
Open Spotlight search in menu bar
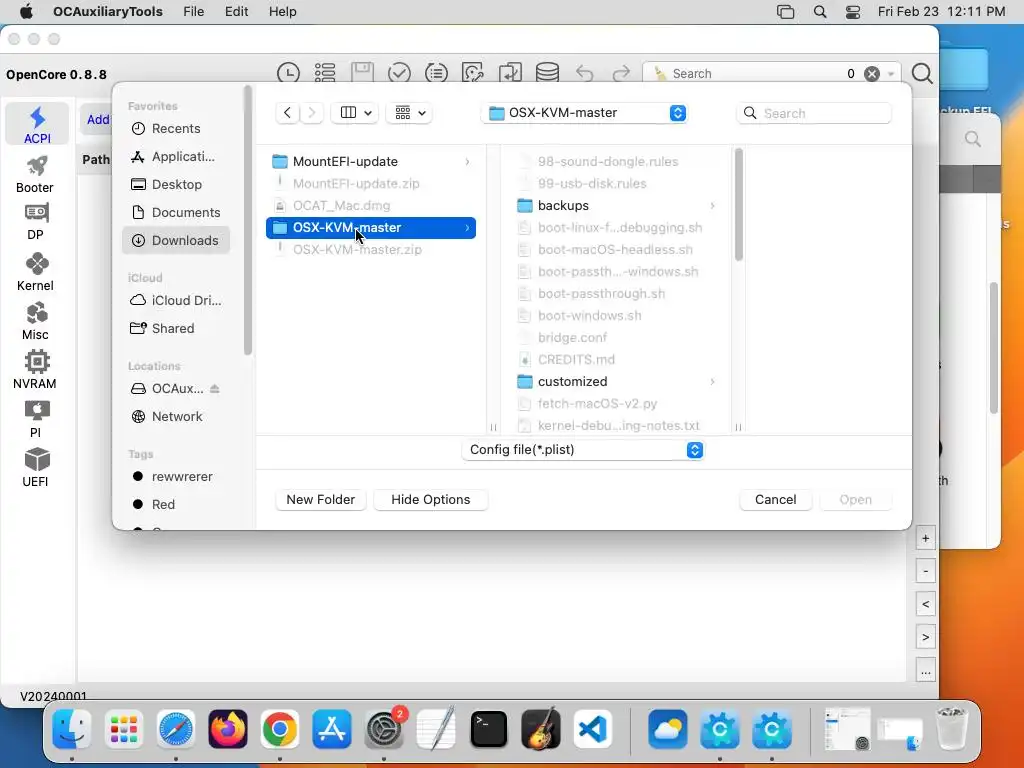[820, 12]
